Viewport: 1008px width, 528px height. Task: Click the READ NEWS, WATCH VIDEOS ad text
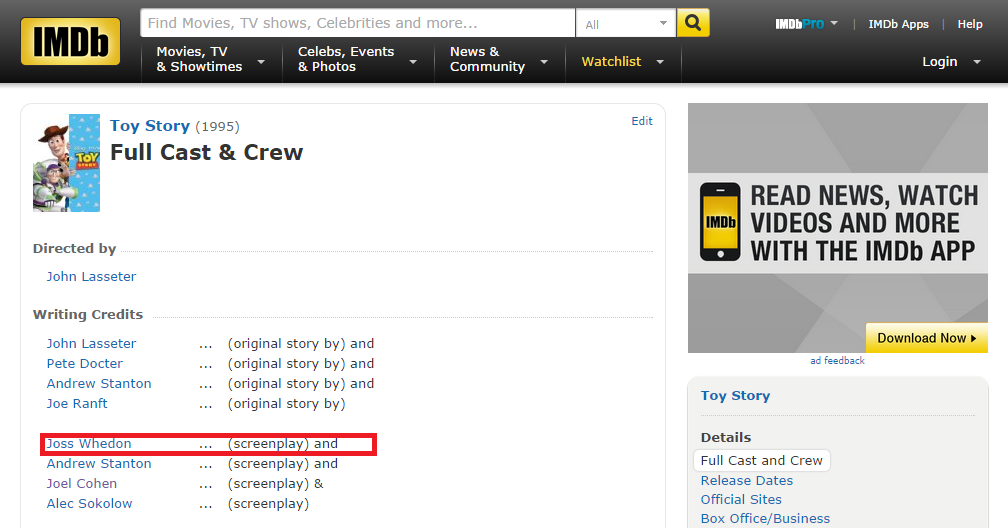pos(863,223)
